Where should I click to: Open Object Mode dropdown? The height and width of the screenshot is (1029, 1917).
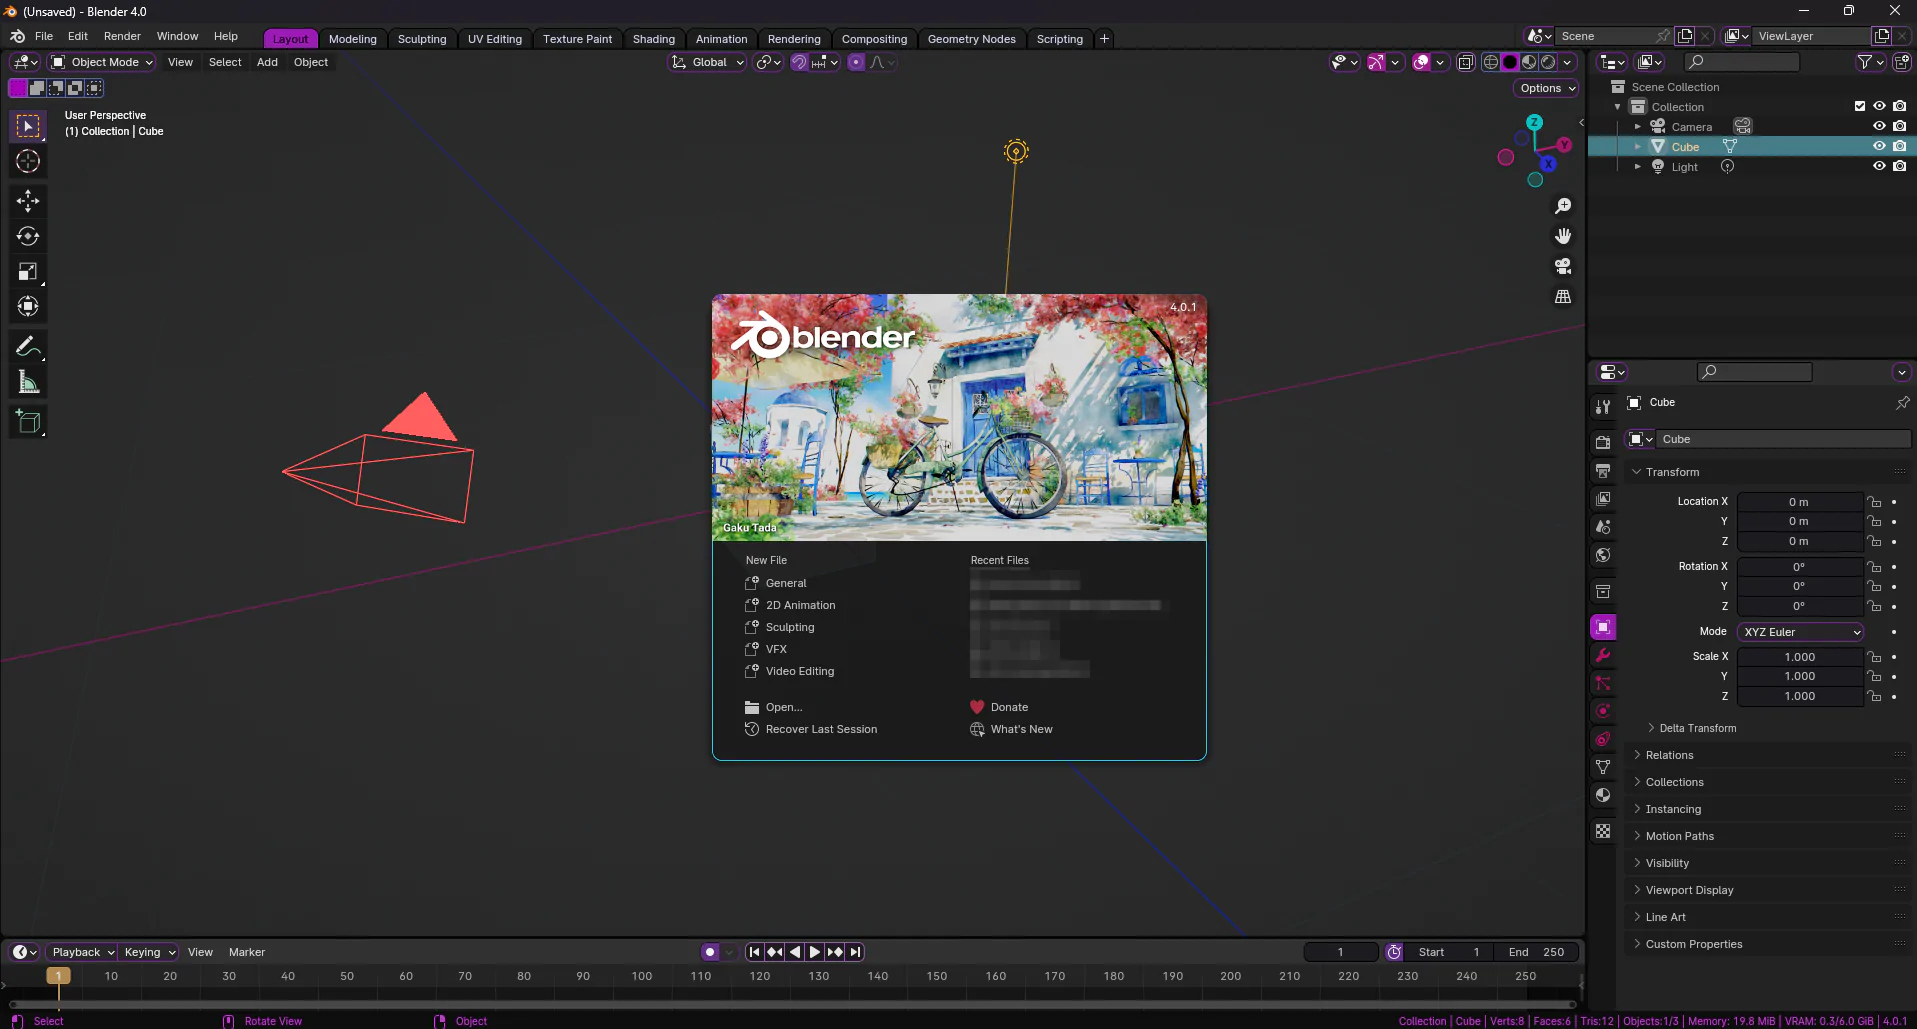coord(102,62)
